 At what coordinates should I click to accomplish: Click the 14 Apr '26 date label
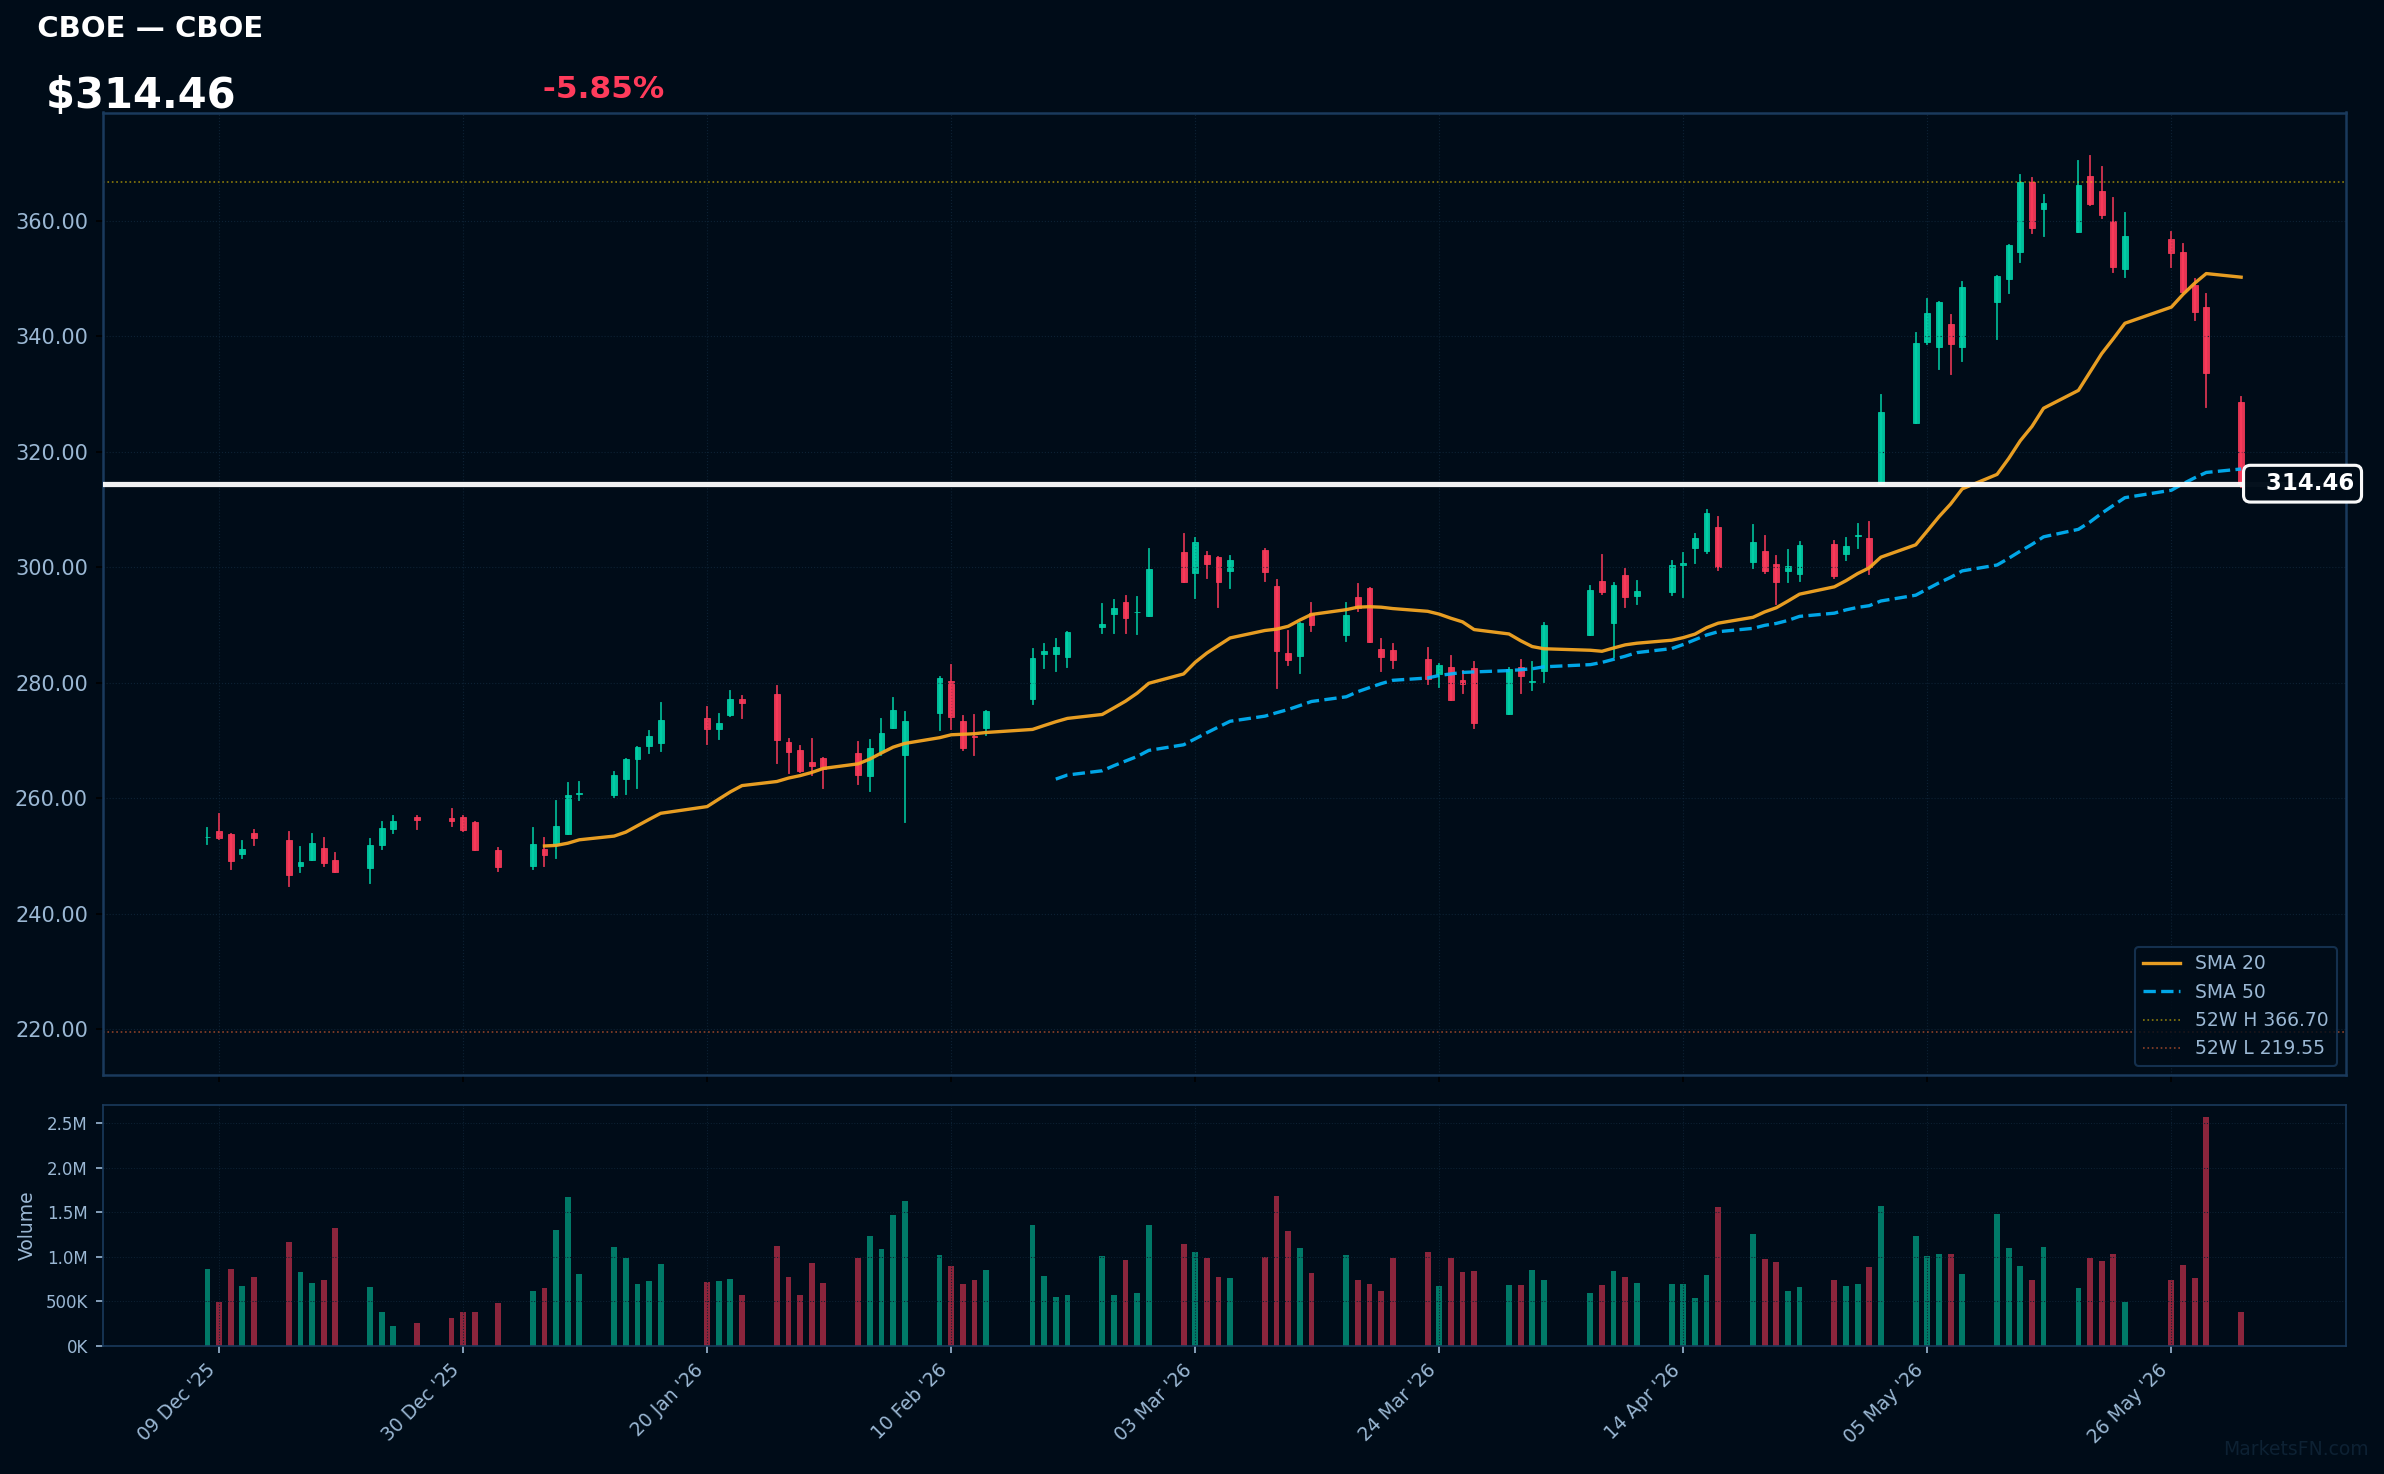pos(1642,1401)
